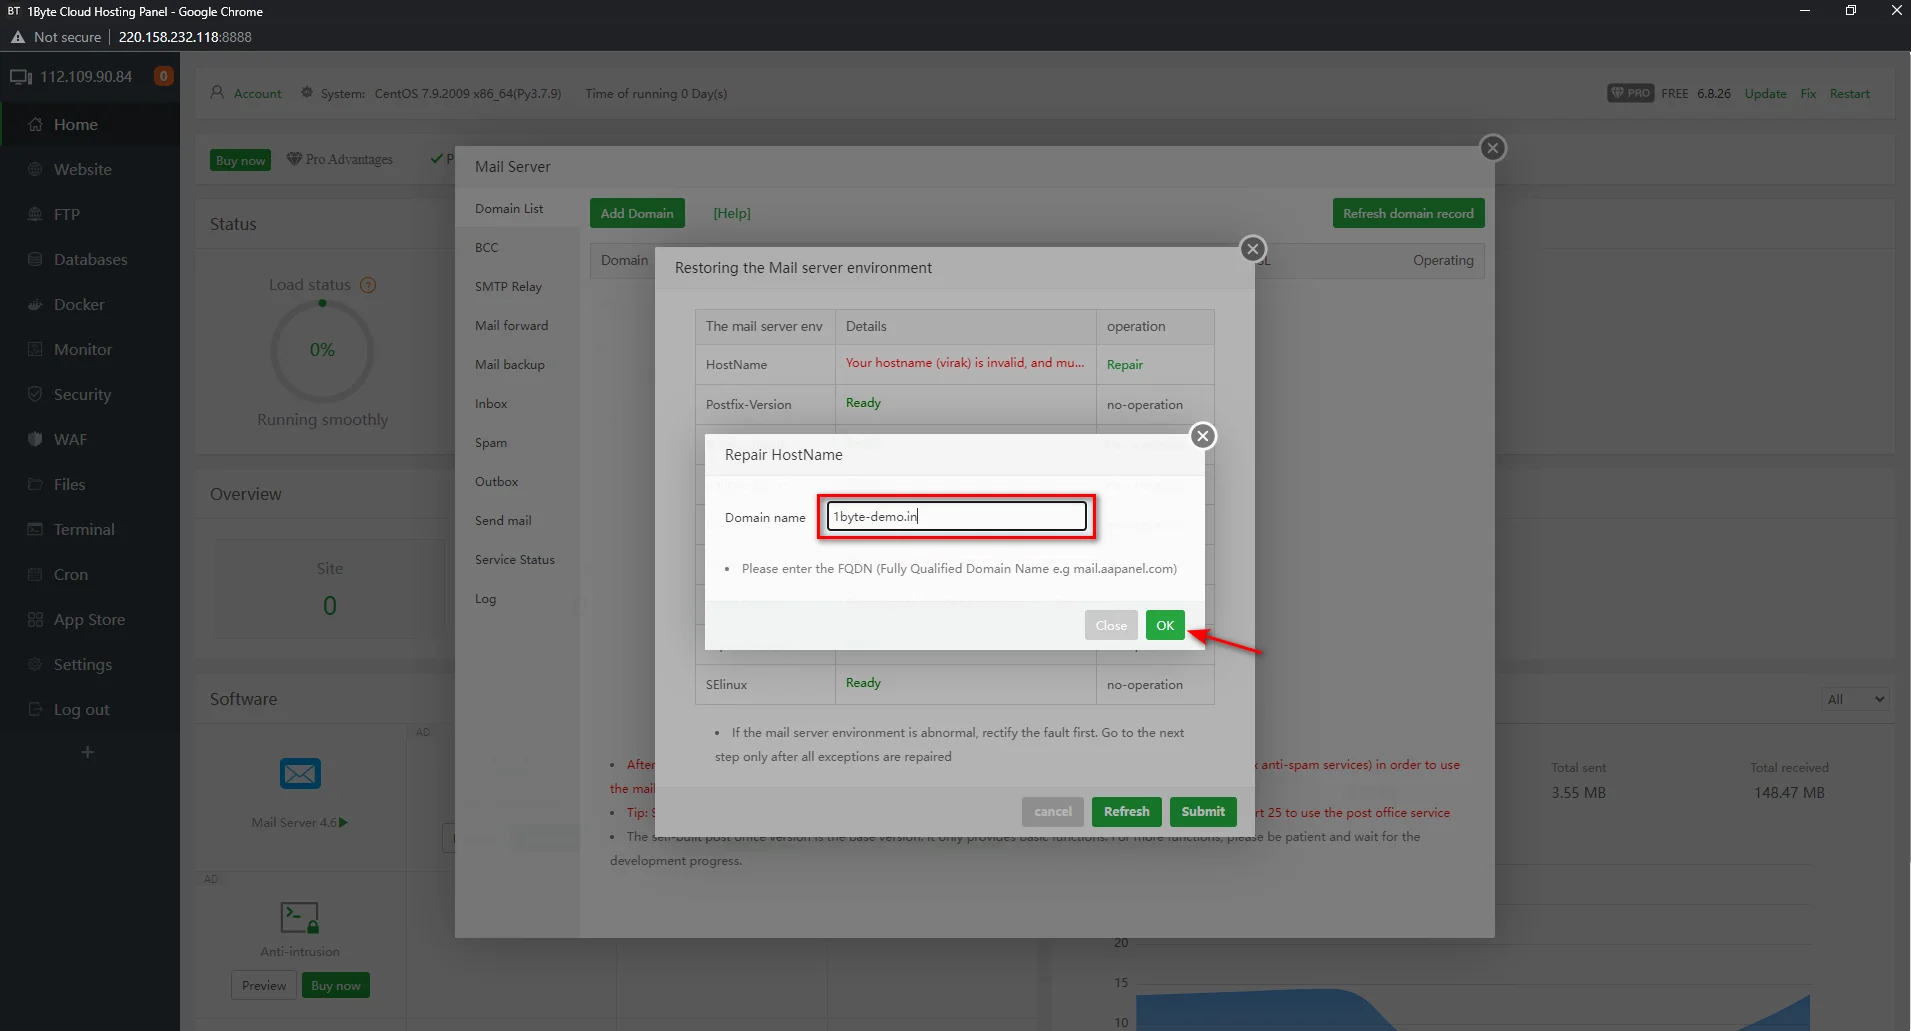Click Buy now button near Pro Advantages

click(240, 160)
